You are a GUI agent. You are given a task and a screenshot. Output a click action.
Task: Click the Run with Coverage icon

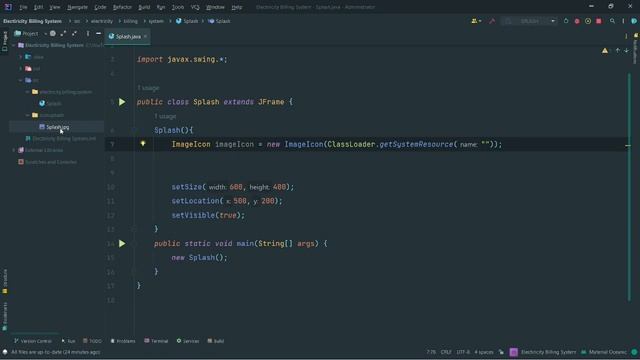pos(588,21)
